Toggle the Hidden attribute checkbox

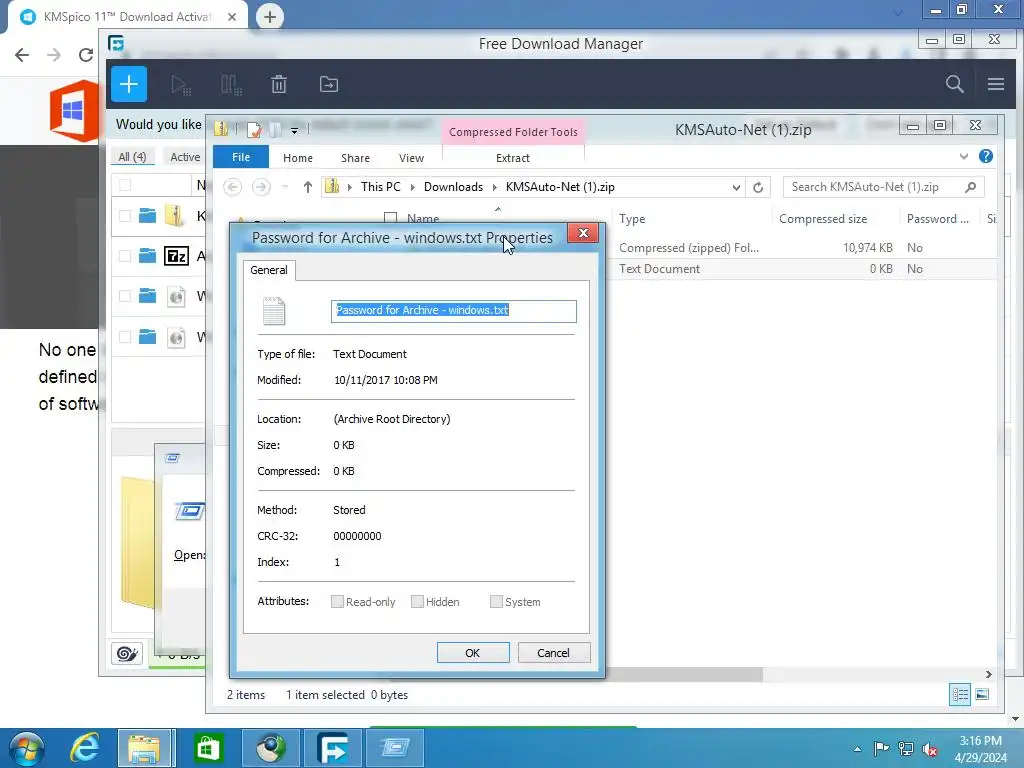point(417,601)
